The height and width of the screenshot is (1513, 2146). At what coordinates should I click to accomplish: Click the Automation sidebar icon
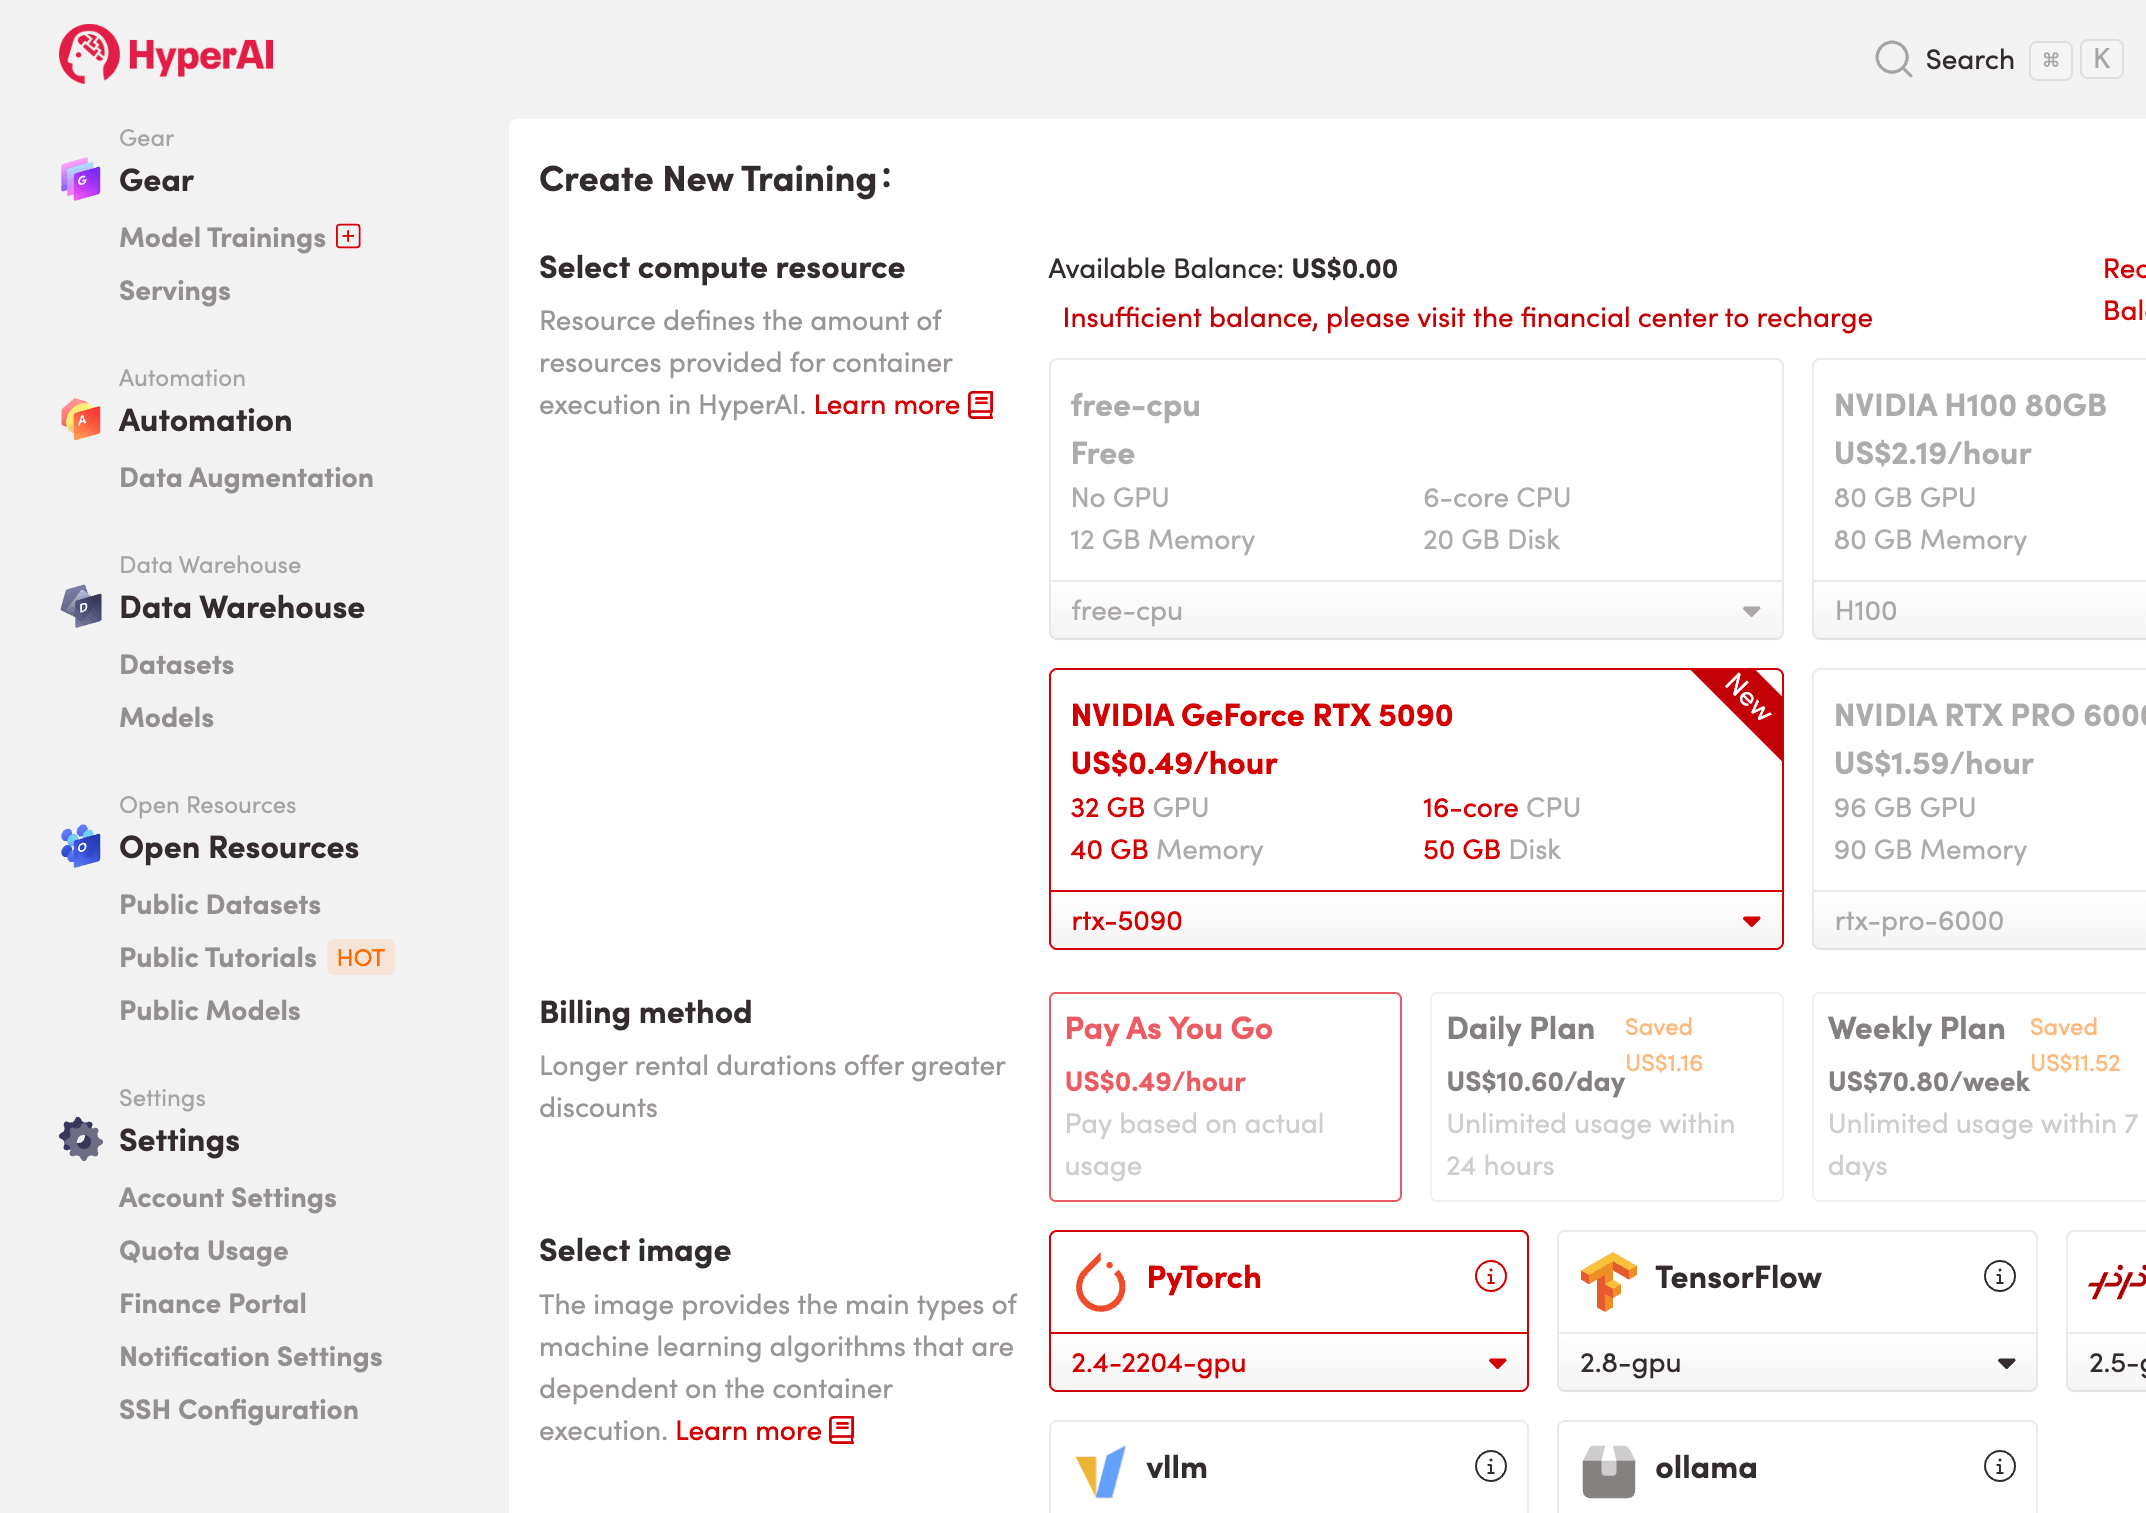pyautogui.click(x=80, y=419)
